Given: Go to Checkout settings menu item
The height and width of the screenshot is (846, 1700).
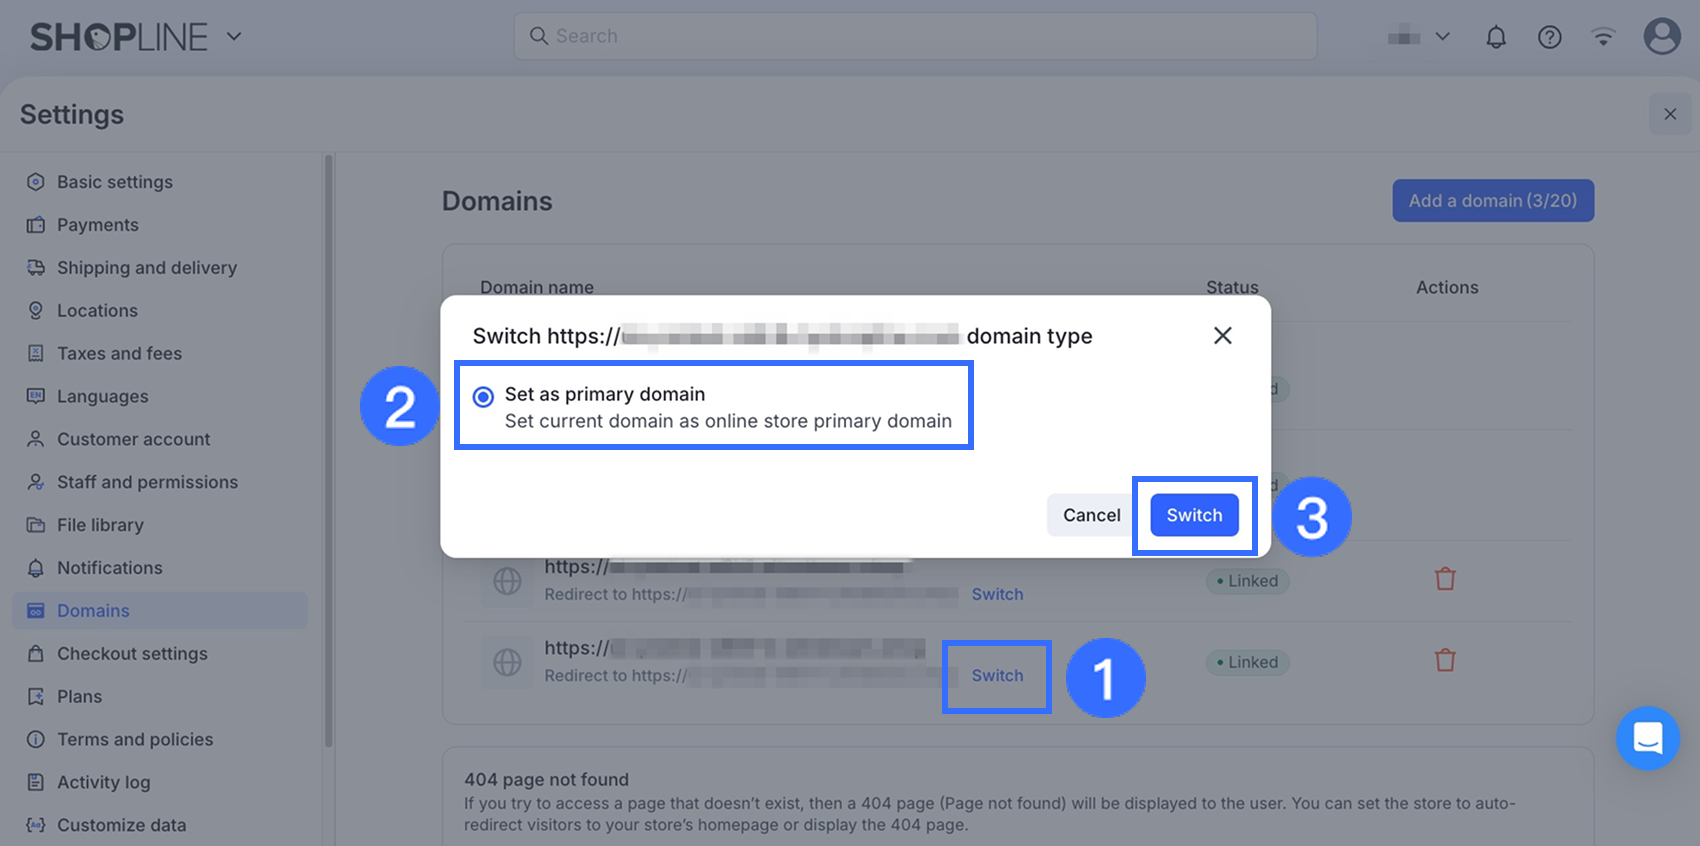Looking at the screenshot, I should click(132, 654).
